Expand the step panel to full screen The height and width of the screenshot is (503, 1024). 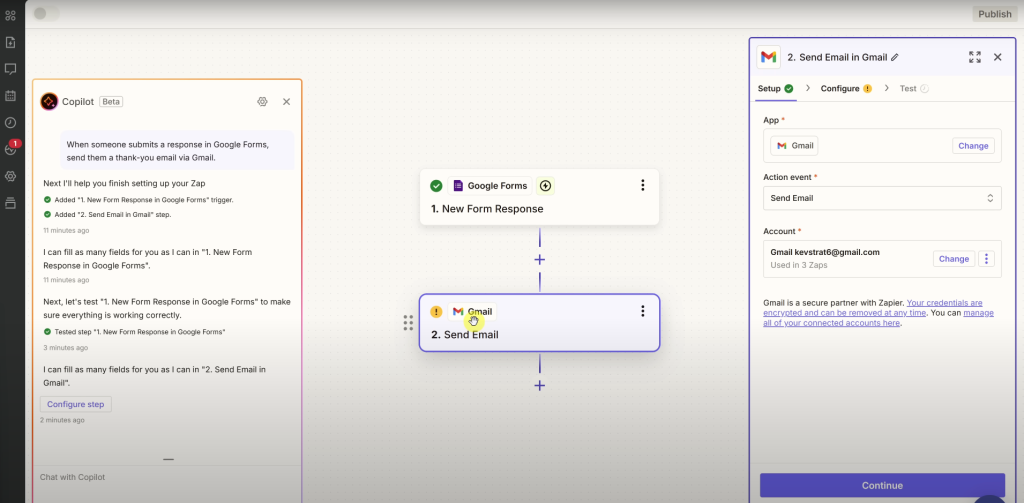[x=975, y=57]
